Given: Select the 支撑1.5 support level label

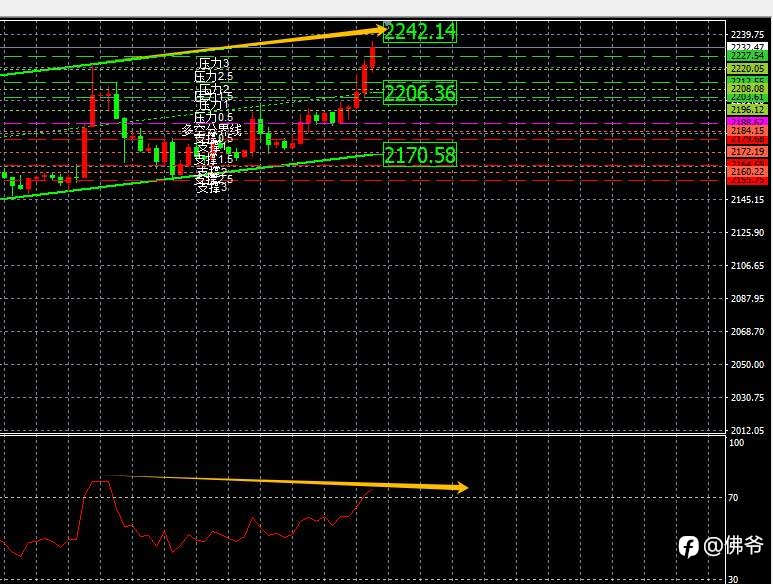Looking at the screenshot, I should [x=213, y=159].
